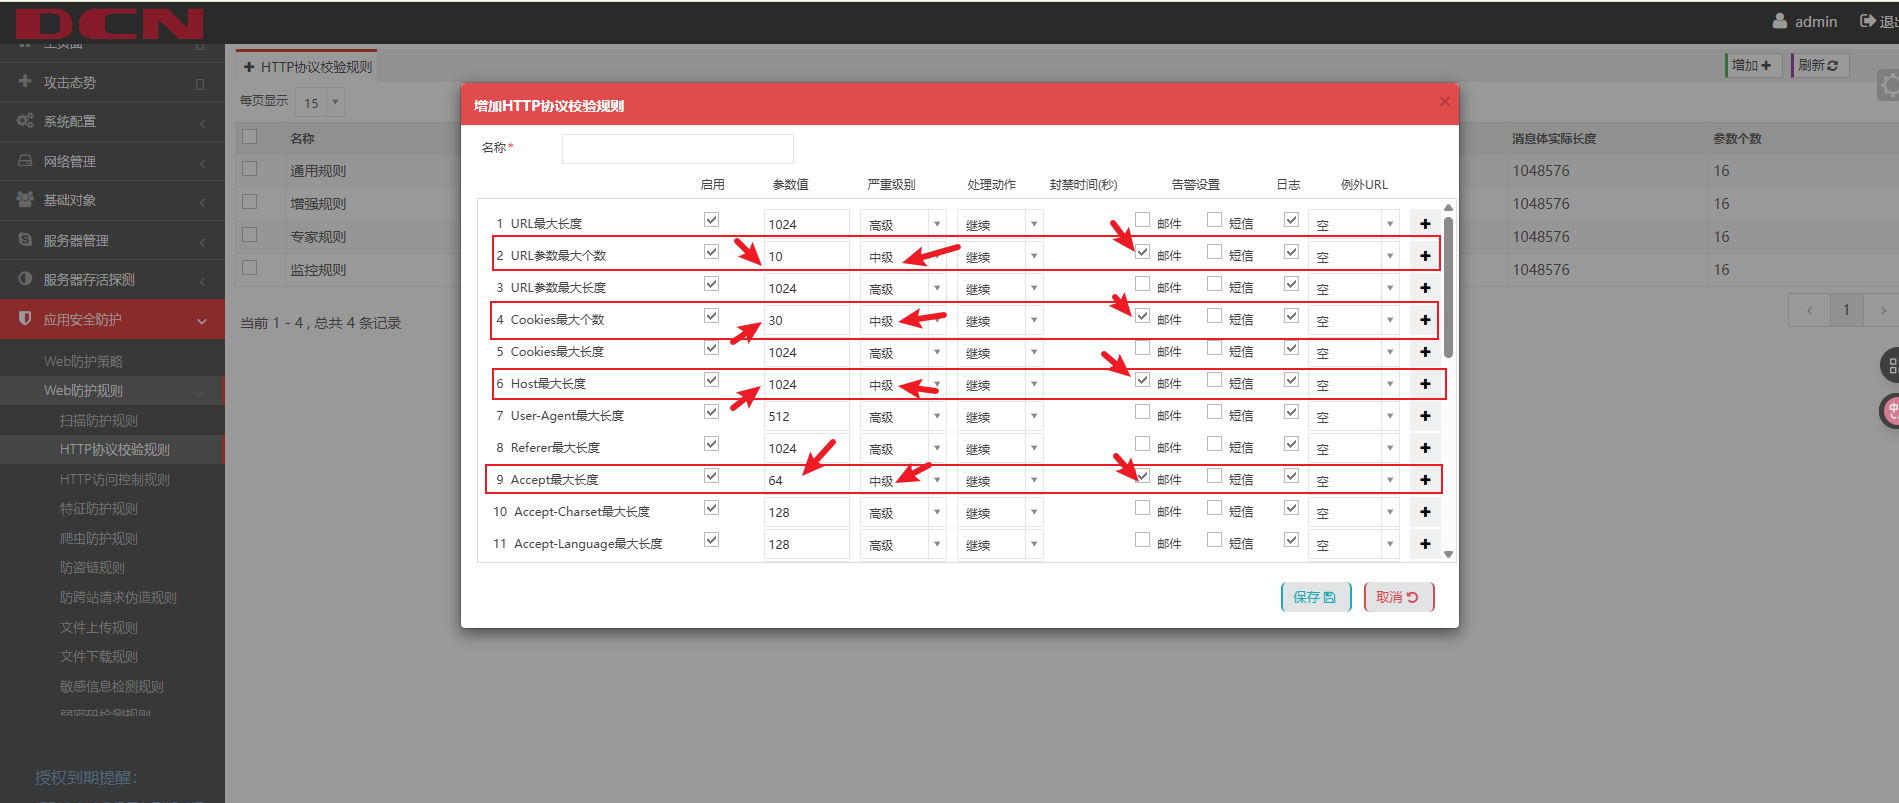
Task: Open 处理动作 dropdown for Cookies最大个数
Action: coord(1000,320)
